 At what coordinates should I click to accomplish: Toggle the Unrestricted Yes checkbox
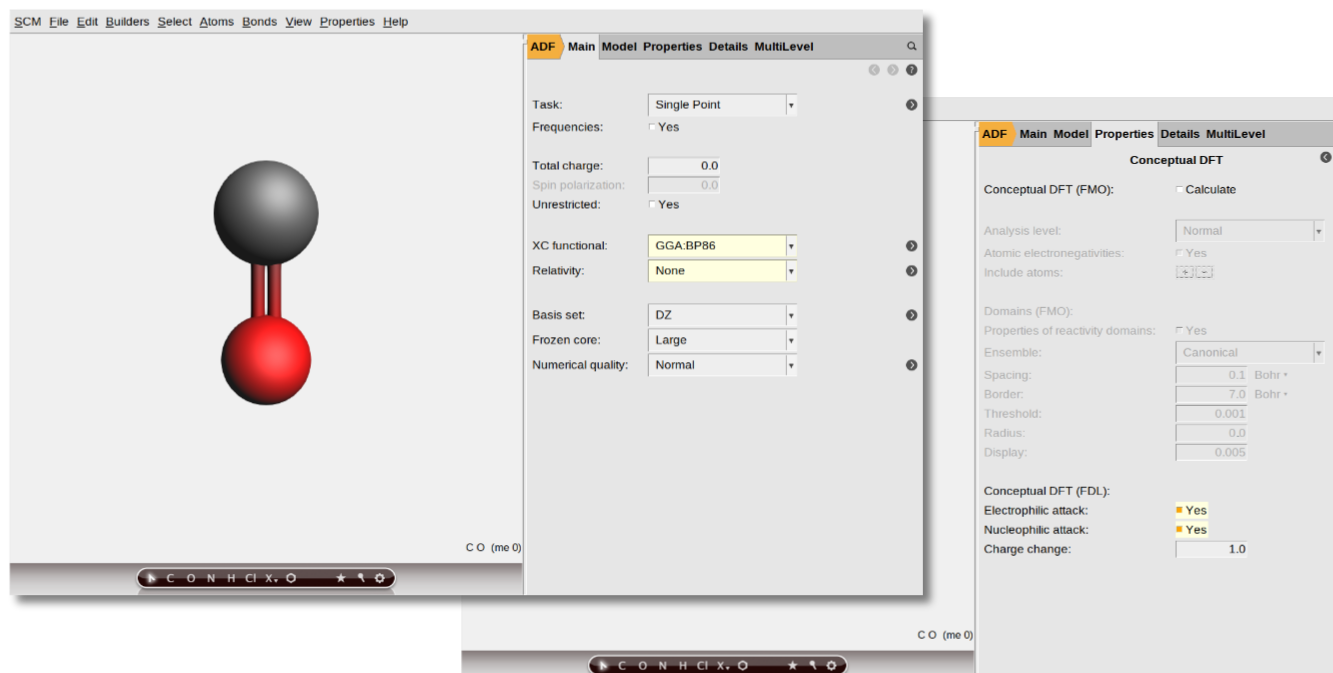[653, 205]
